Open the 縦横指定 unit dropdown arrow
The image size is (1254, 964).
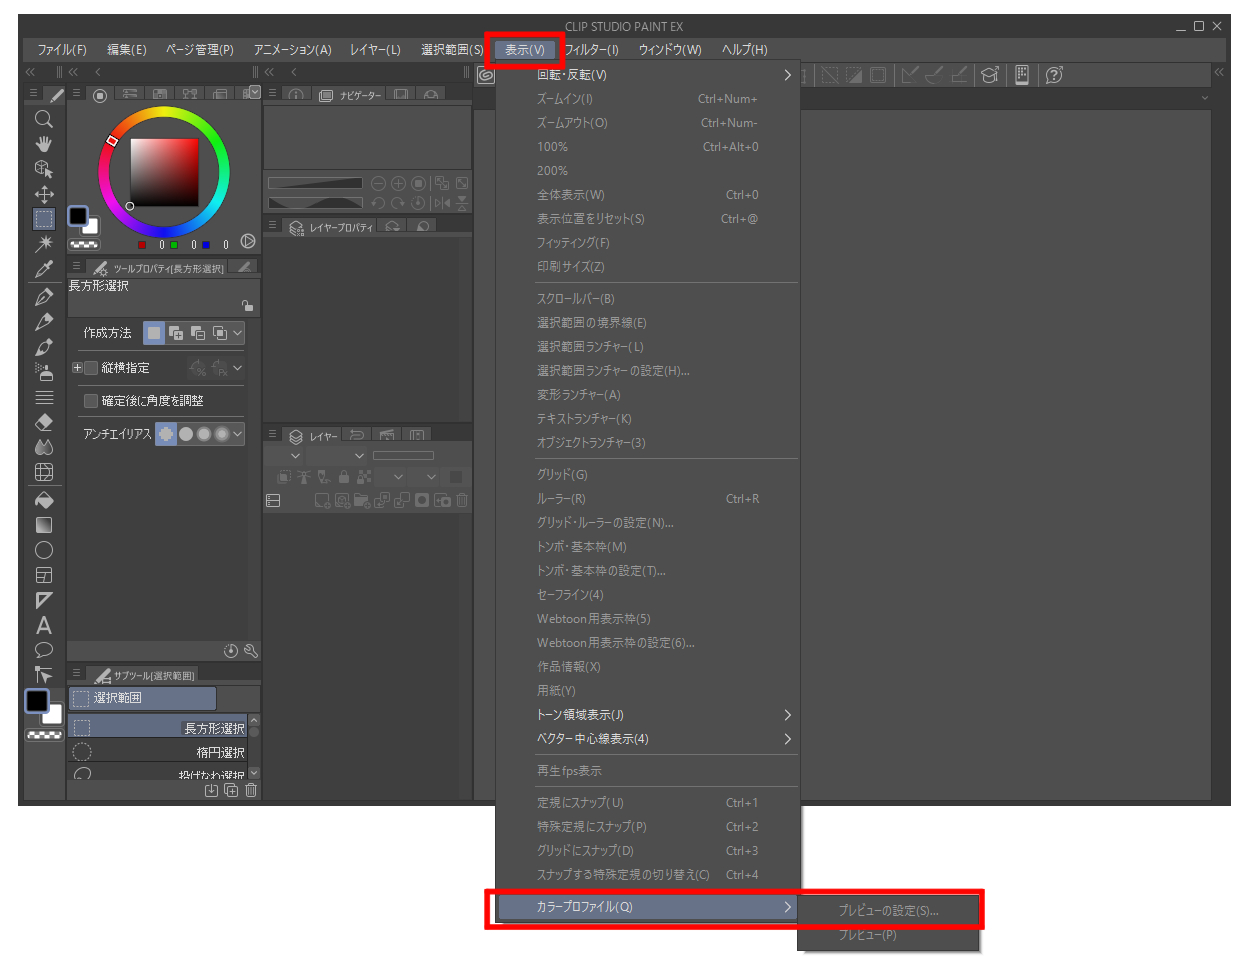point(238,368)
